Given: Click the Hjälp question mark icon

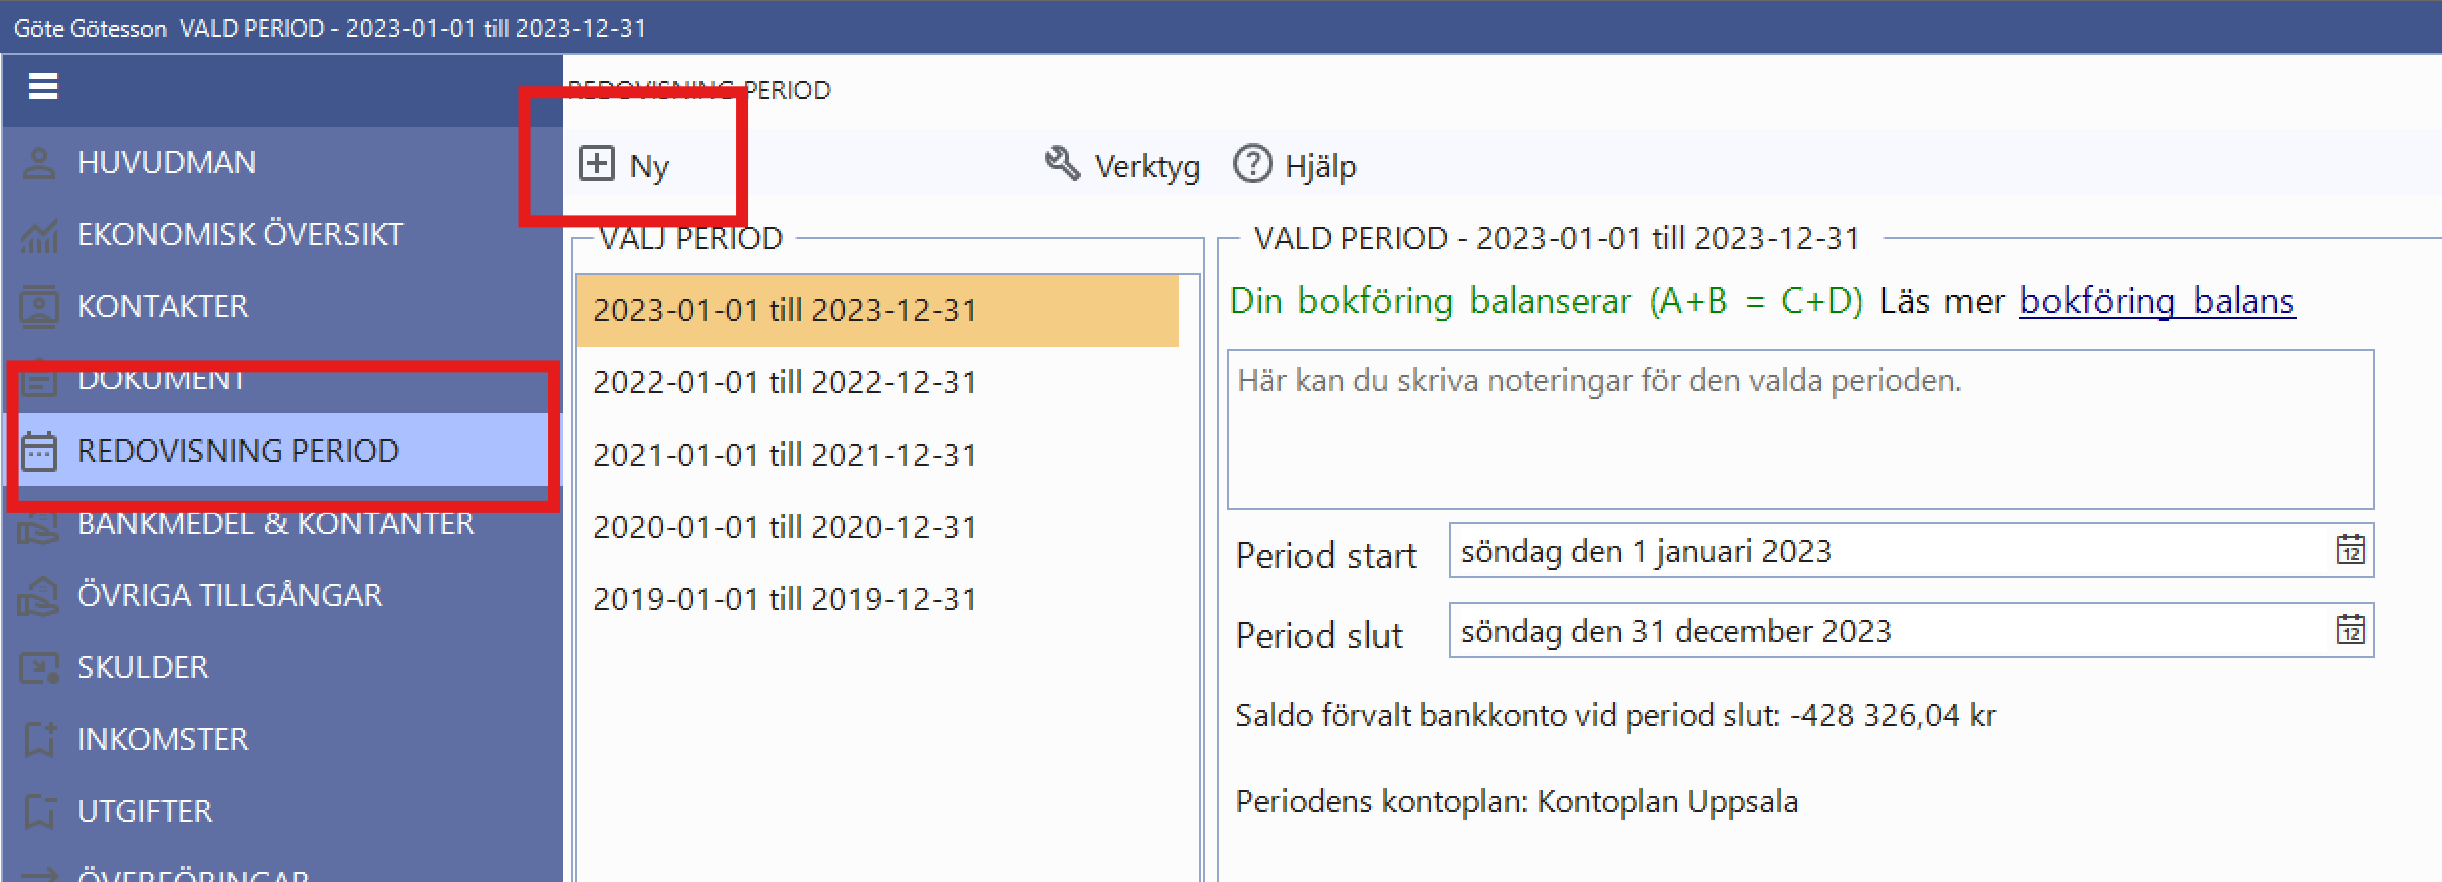Looking at the screenshot, I should 1252,164.
